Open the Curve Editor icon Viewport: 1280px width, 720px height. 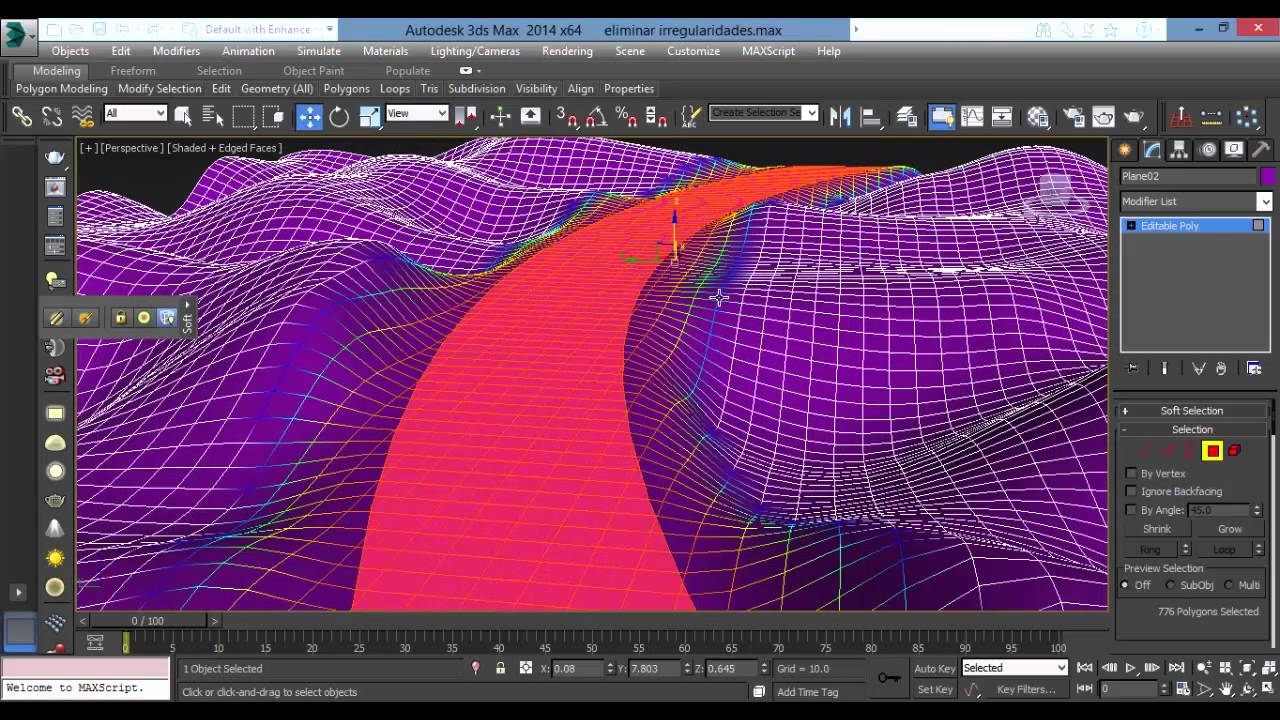point(972,117)
